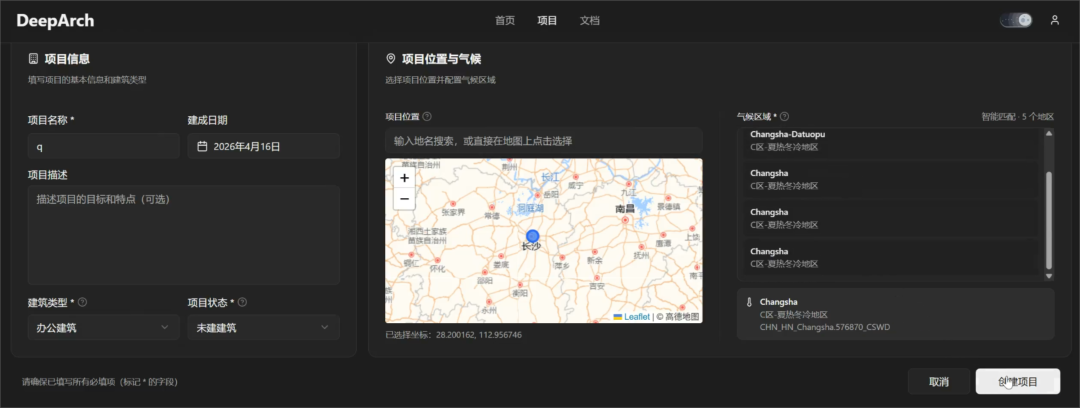Viewport: 1080px width, 408px height.
Task: Open the user account icon
Action: pyautogui.click(x=1055, y=20)
